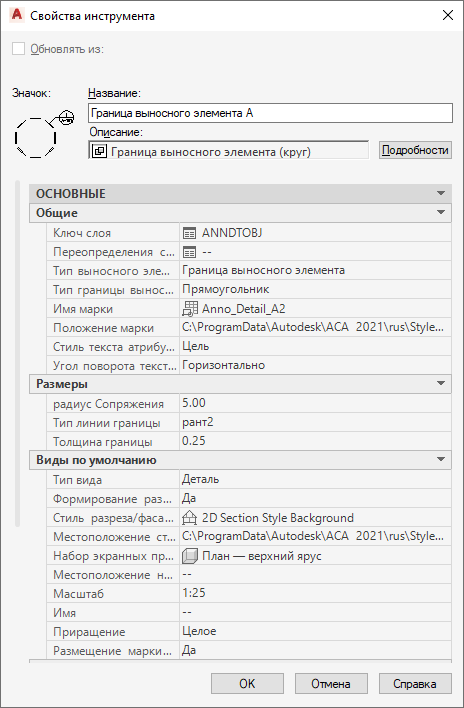This screenshot has width=464, height=708.
Task: Click the vertical scrollbar of the properties list
Action: tap(18, 354)
